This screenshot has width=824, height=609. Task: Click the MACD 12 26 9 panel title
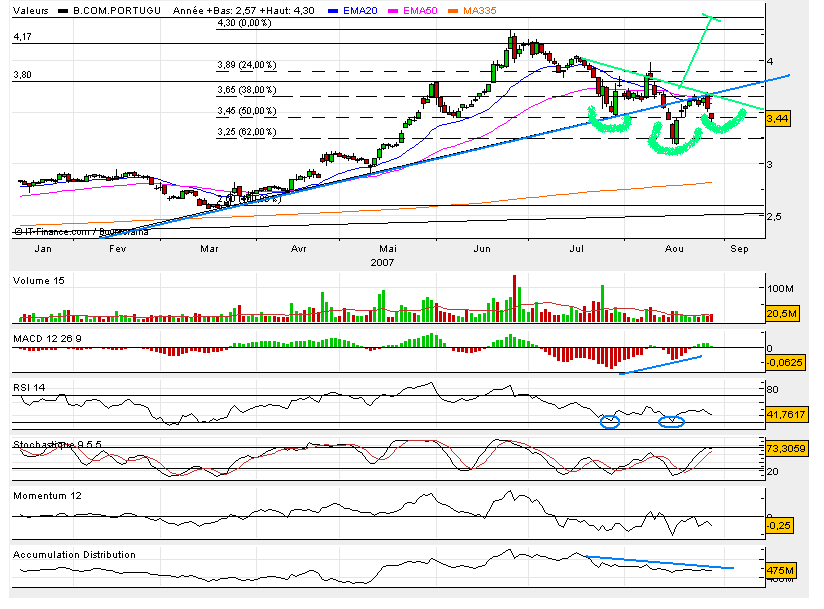[47, 339]
